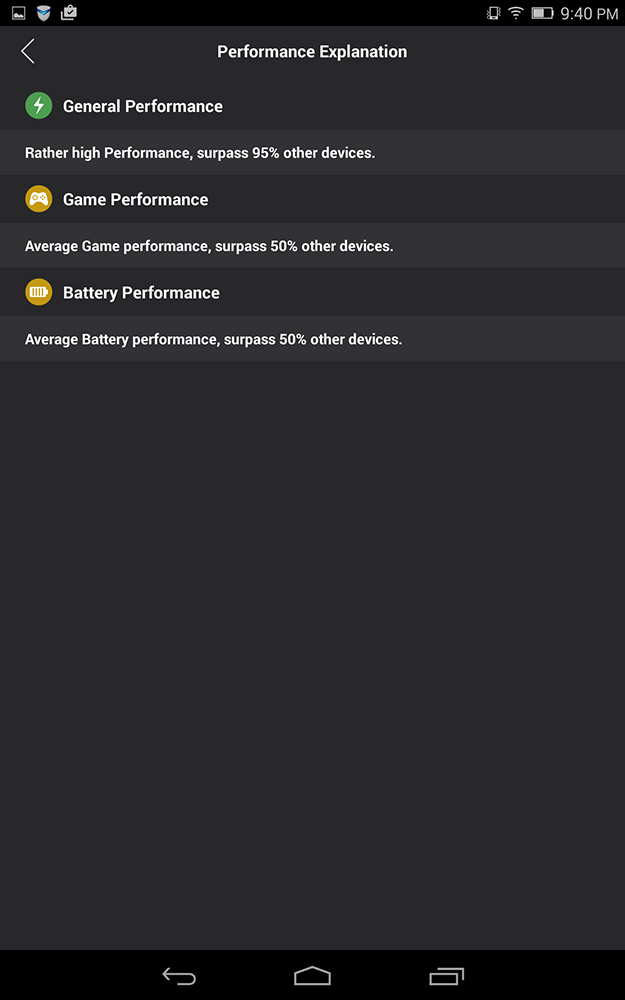Select the General Performance heading
Screen dimensions: 625x1000
143,106
